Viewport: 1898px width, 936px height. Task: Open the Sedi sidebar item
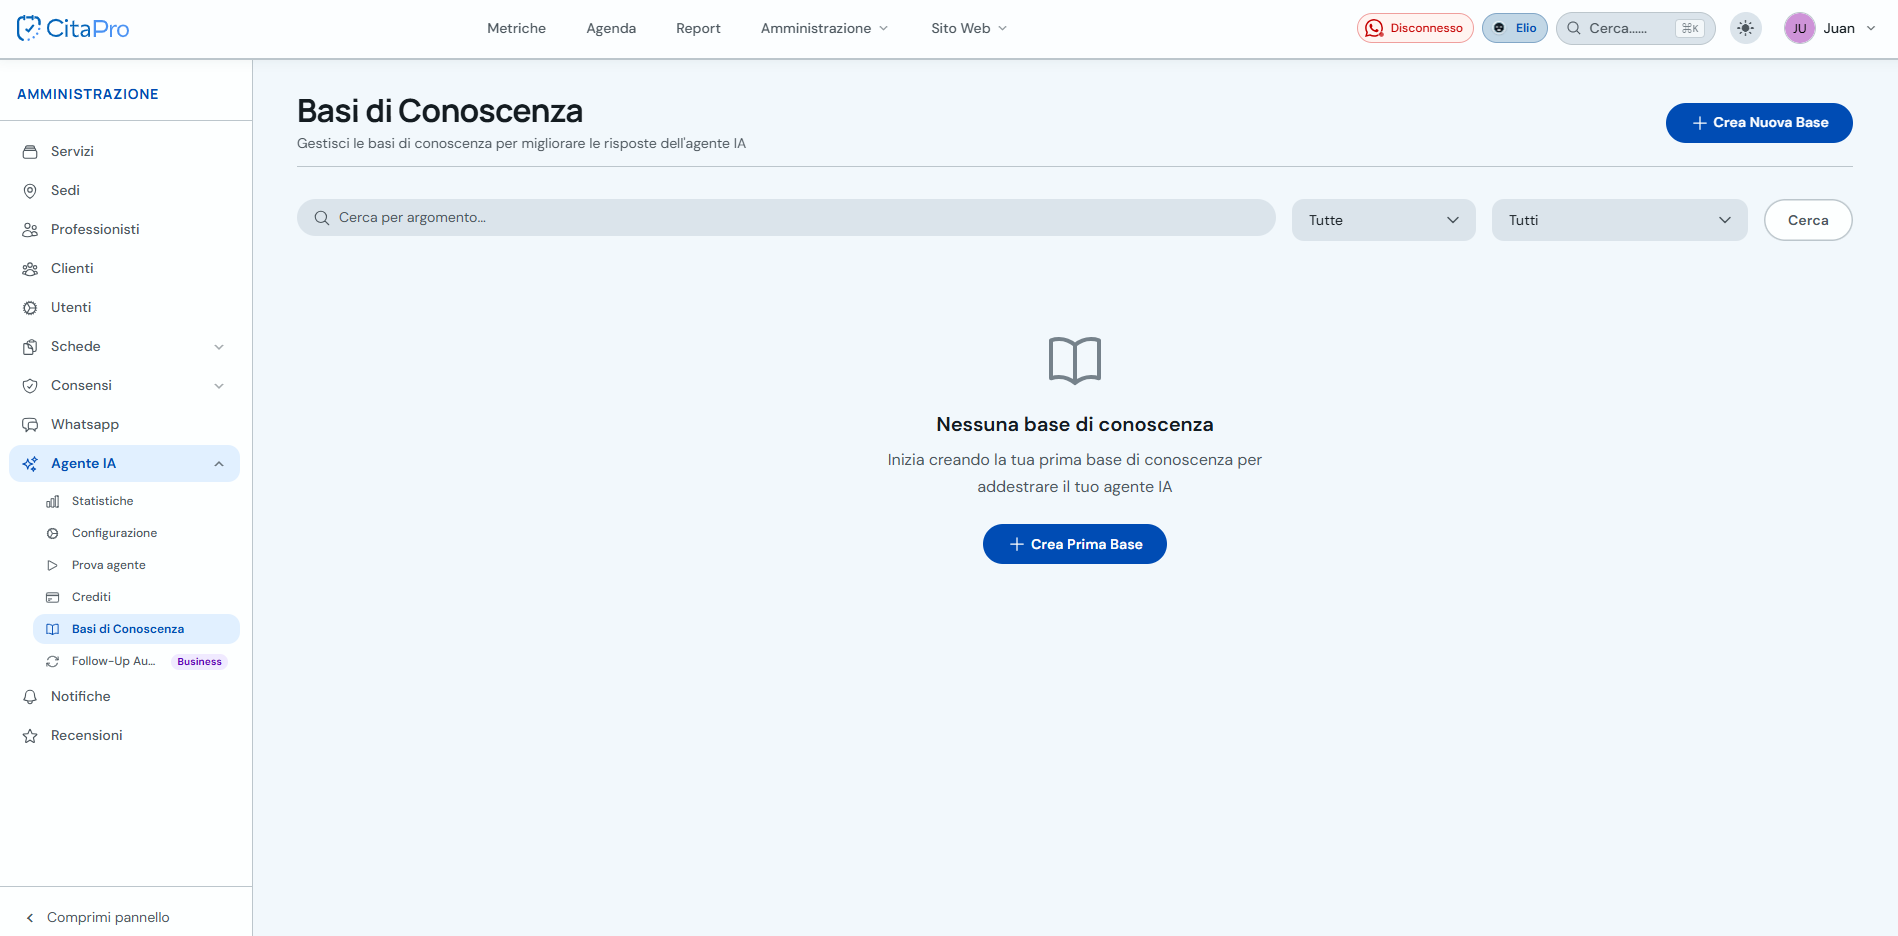coord(125,190)
